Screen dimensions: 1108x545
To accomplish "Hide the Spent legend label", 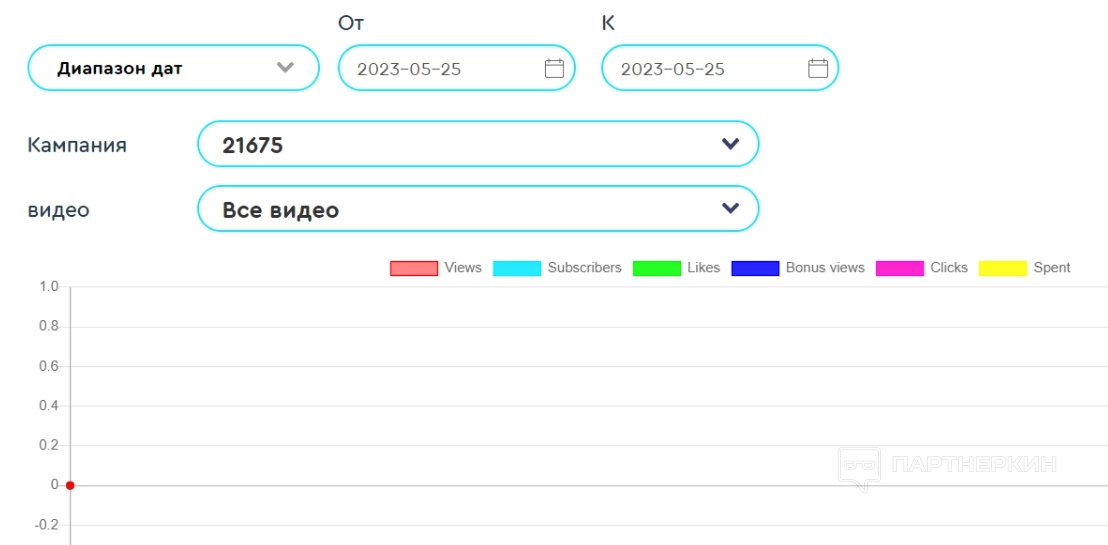I will pos(1052,268).
